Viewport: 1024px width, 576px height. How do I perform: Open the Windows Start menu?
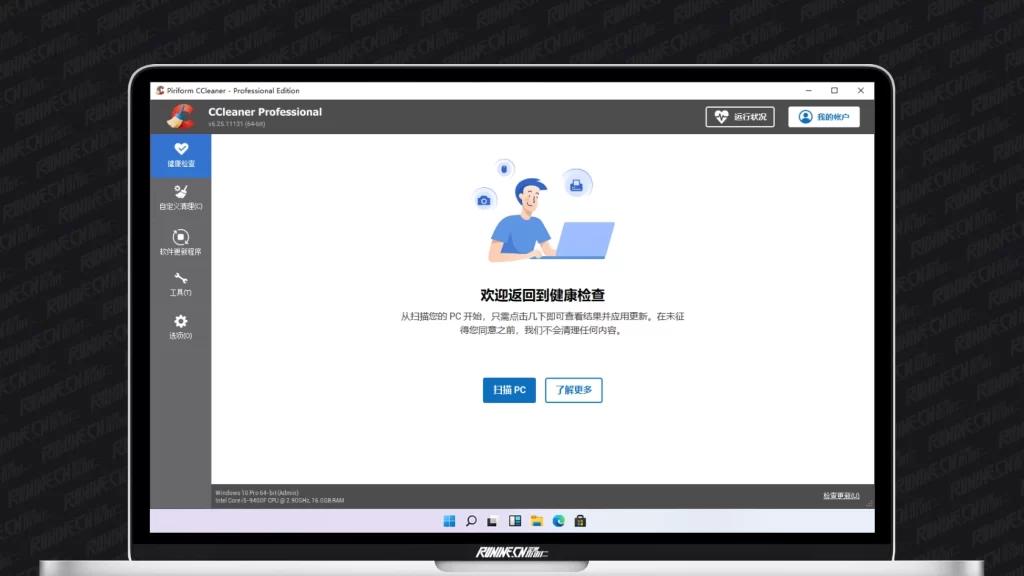point(449,521)
